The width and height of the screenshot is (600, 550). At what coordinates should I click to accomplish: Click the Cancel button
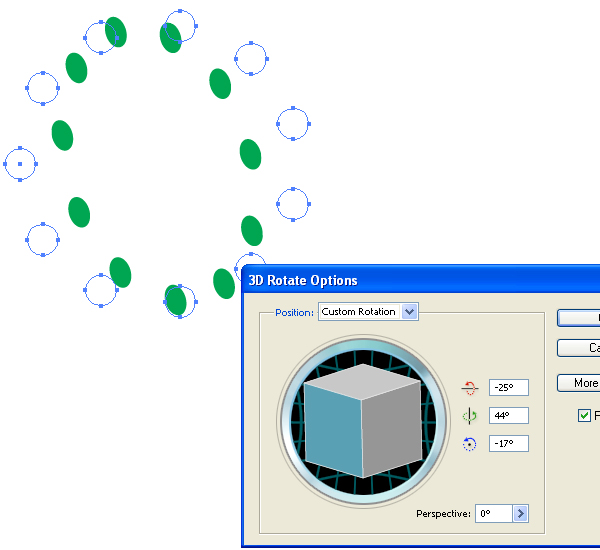coord(579,348)
